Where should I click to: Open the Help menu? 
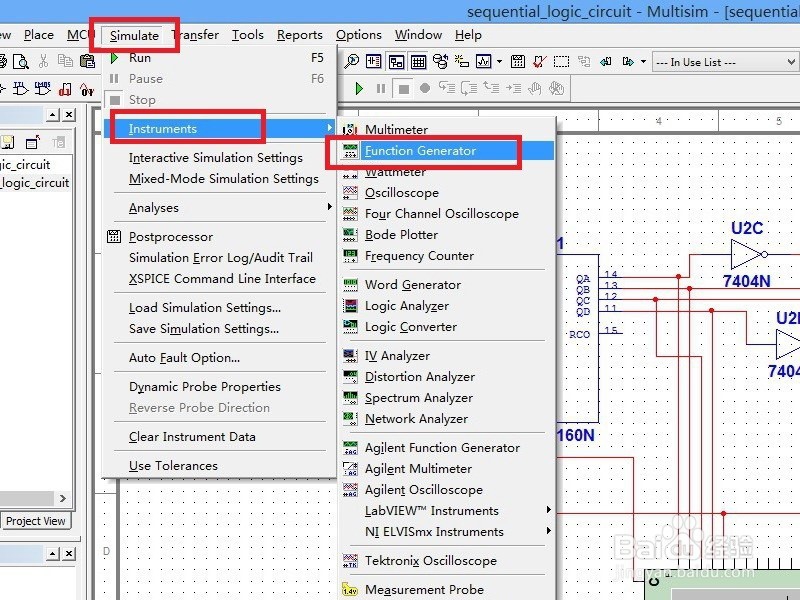(468, 35)
